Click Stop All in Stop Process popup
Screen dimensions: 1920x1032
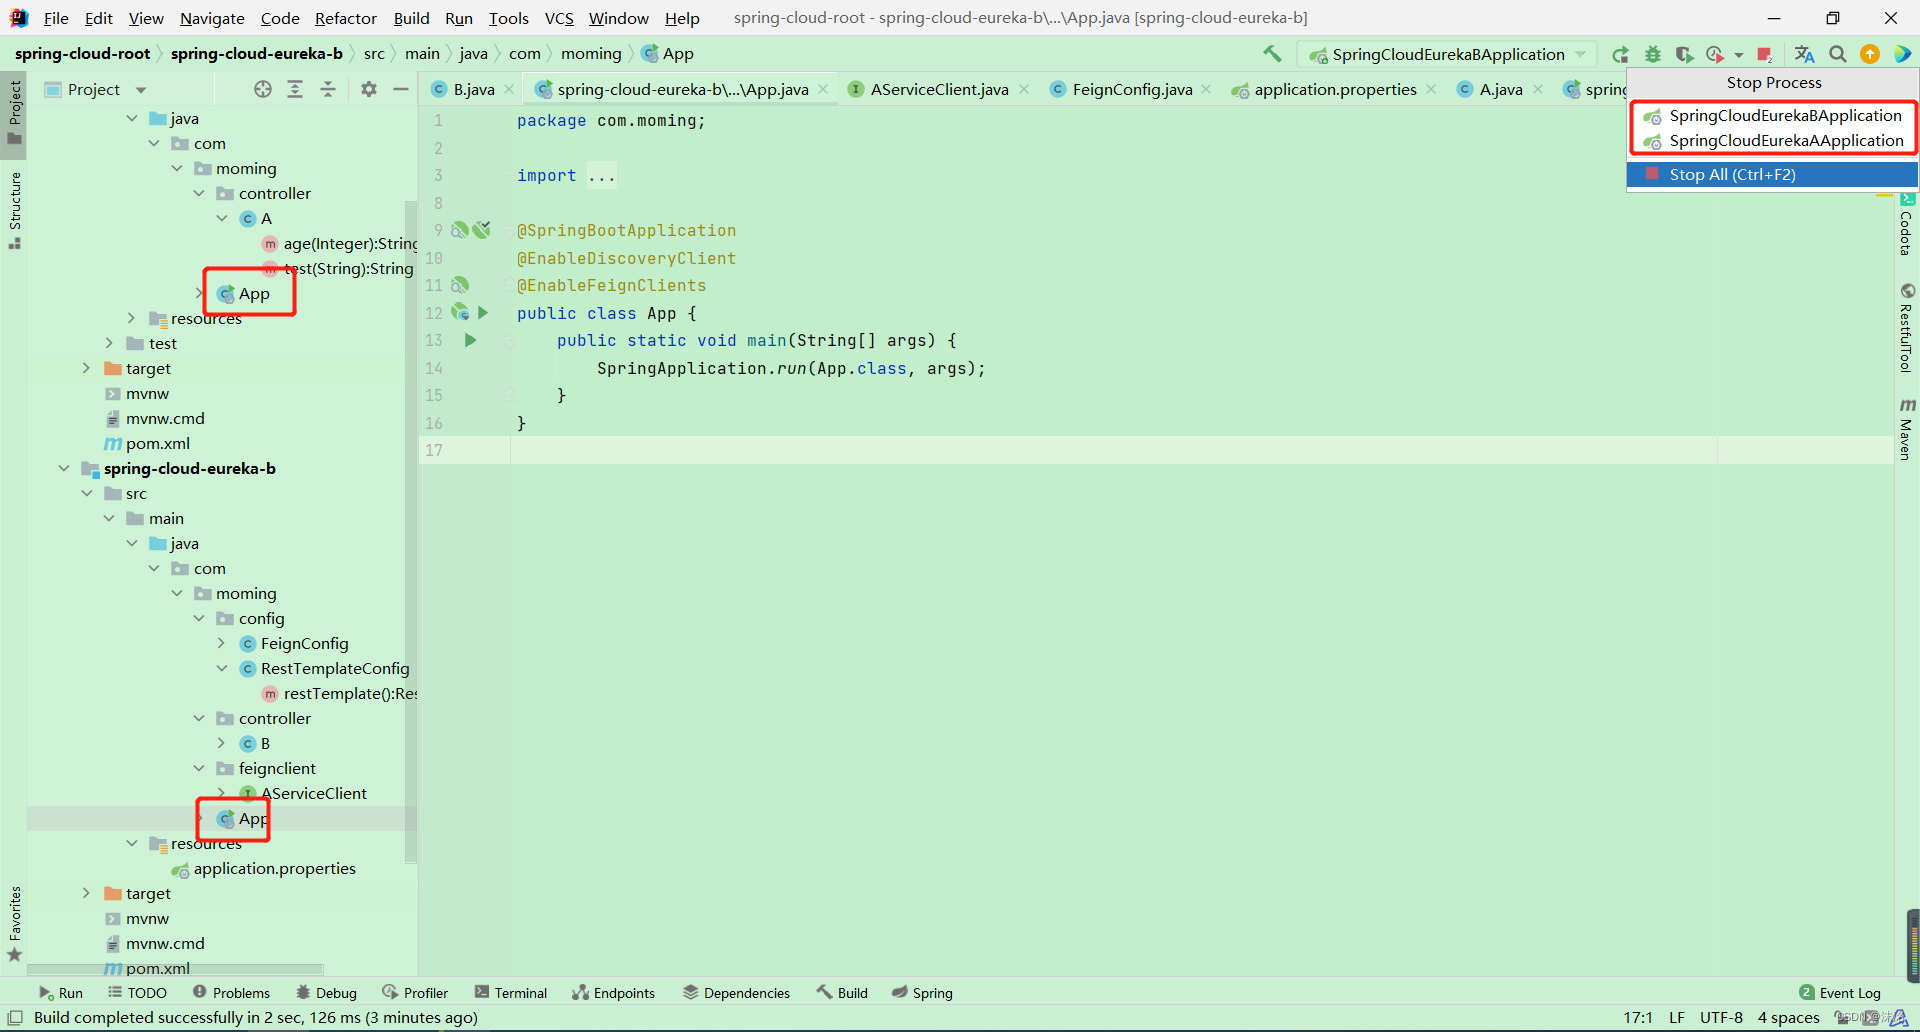[x=1732, y=174]
